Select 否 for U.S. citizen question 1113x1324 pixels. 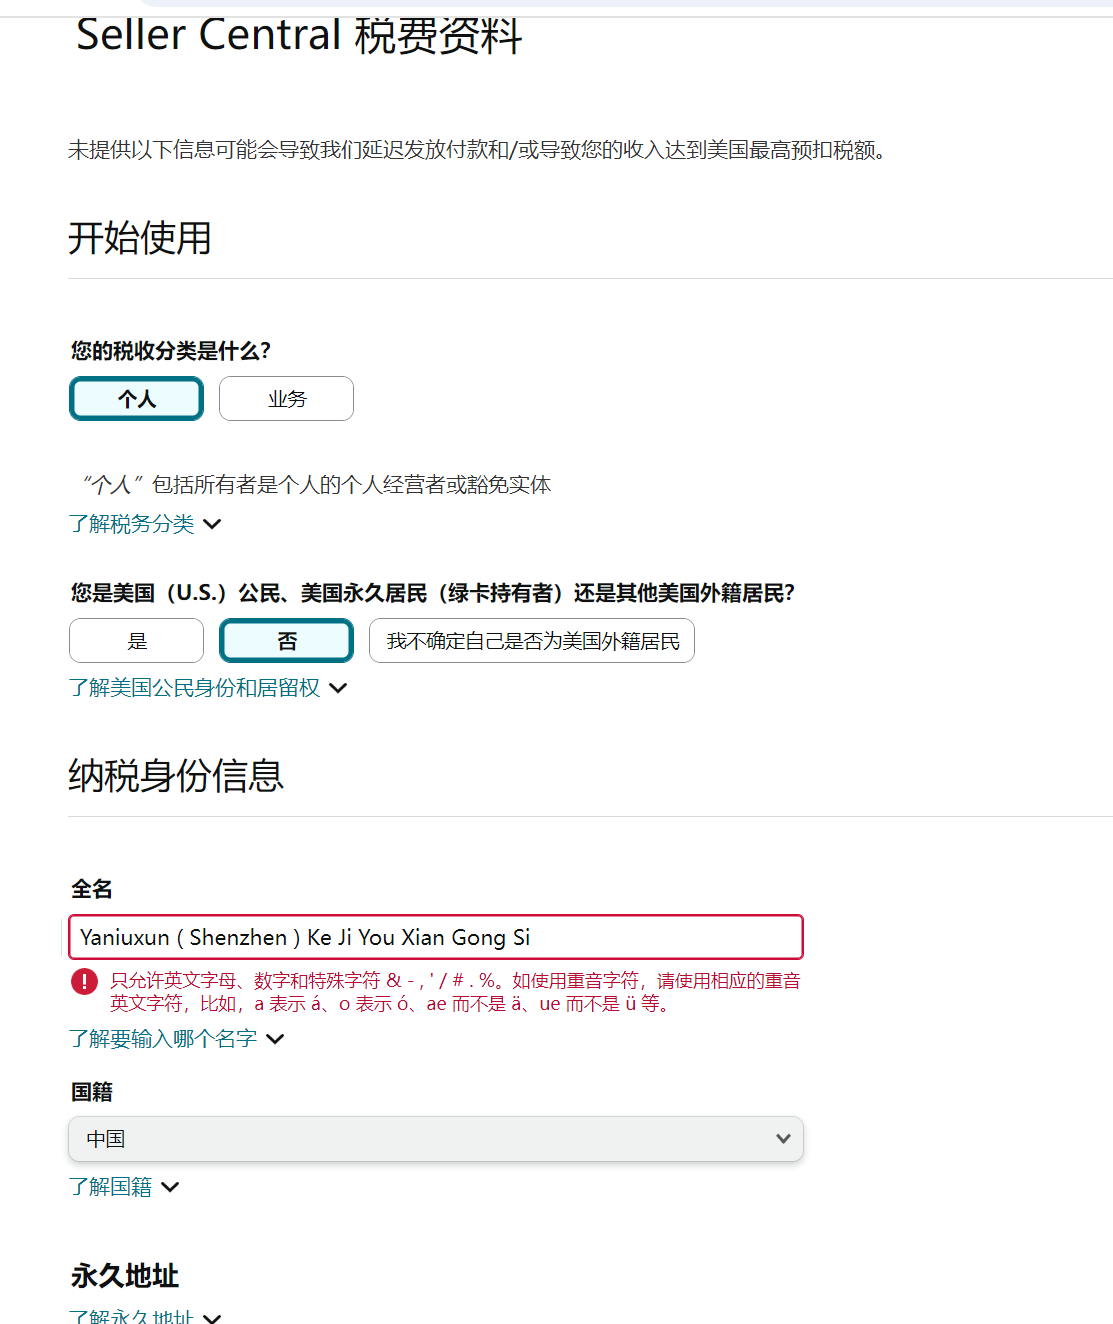[286, 640]
